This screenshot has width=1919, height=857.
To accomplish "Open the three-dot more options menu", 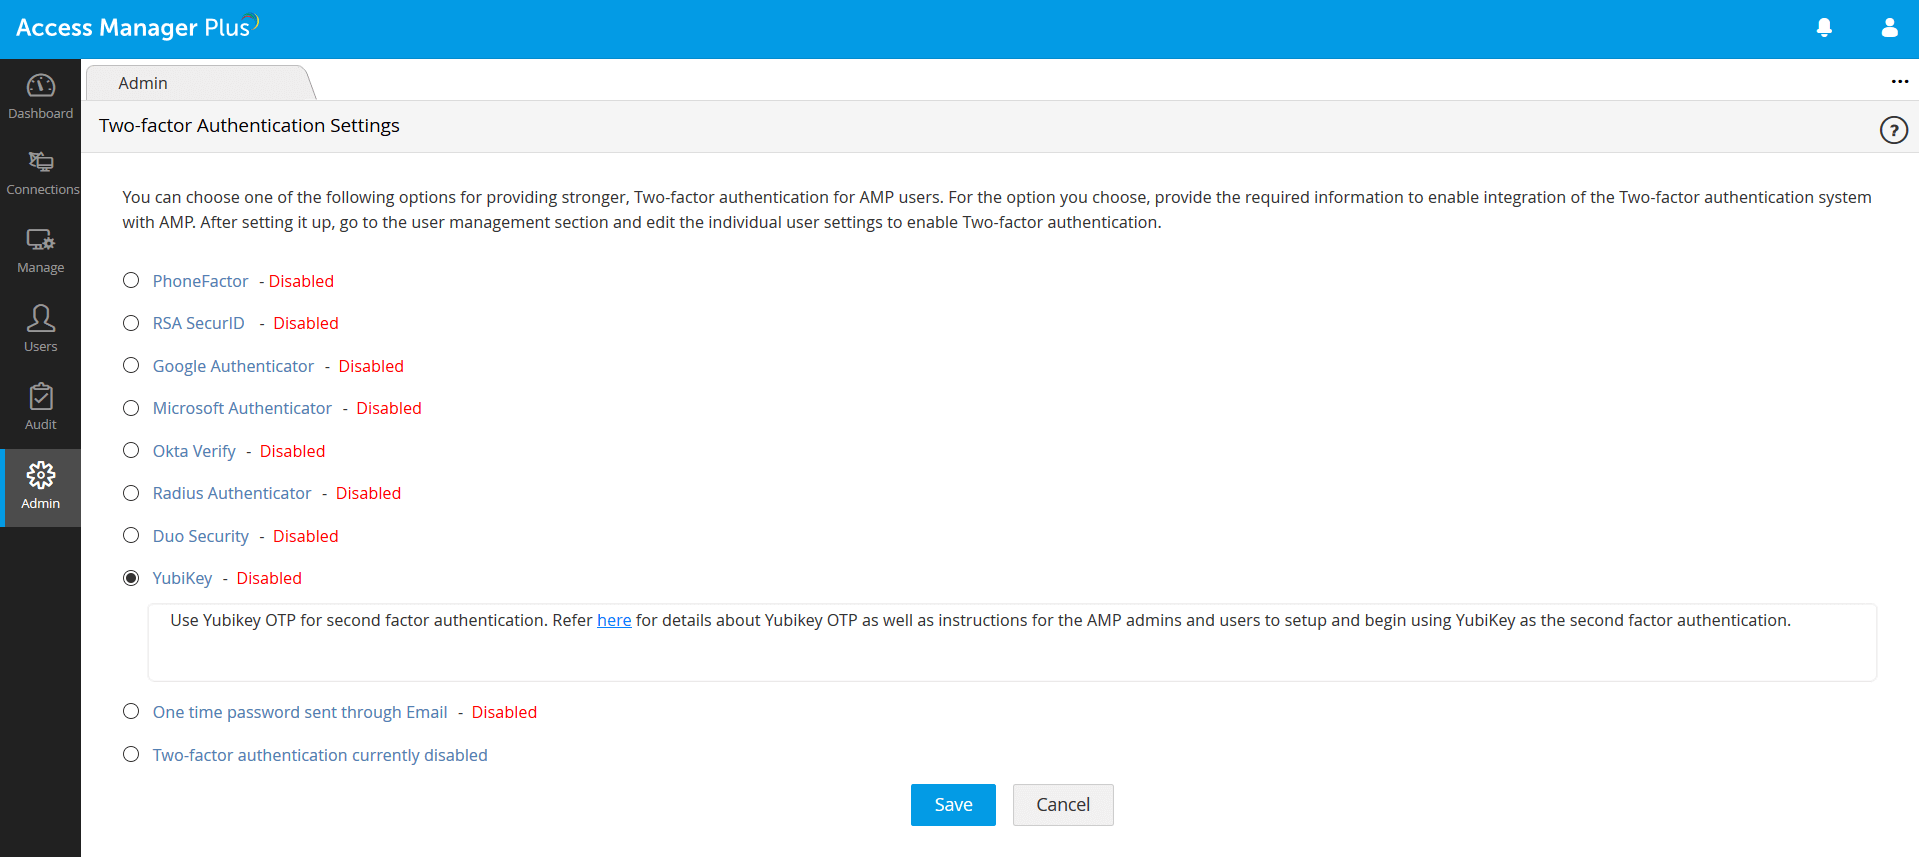I will tap(1899, 82).
